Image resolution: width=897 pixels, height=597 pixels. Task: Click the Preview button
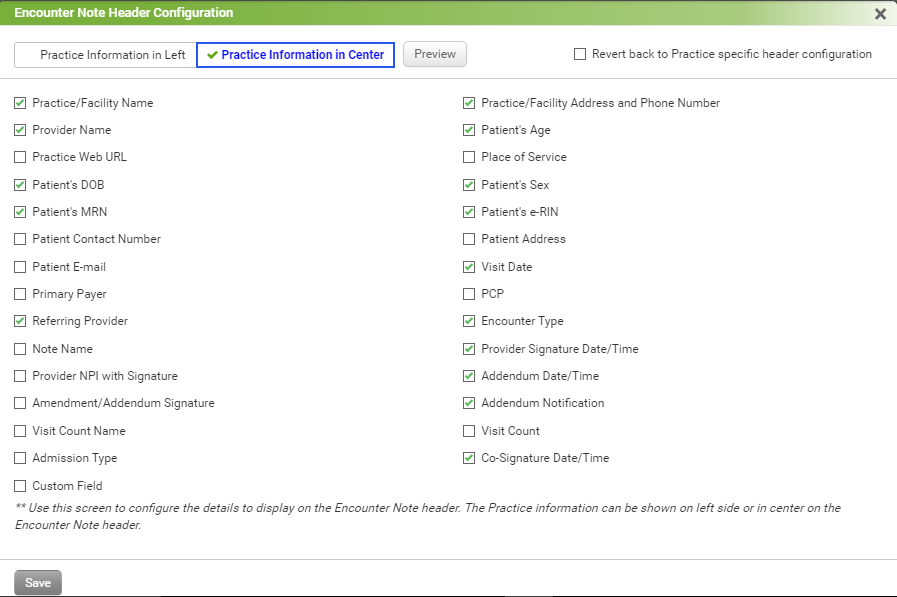[434, 54]
